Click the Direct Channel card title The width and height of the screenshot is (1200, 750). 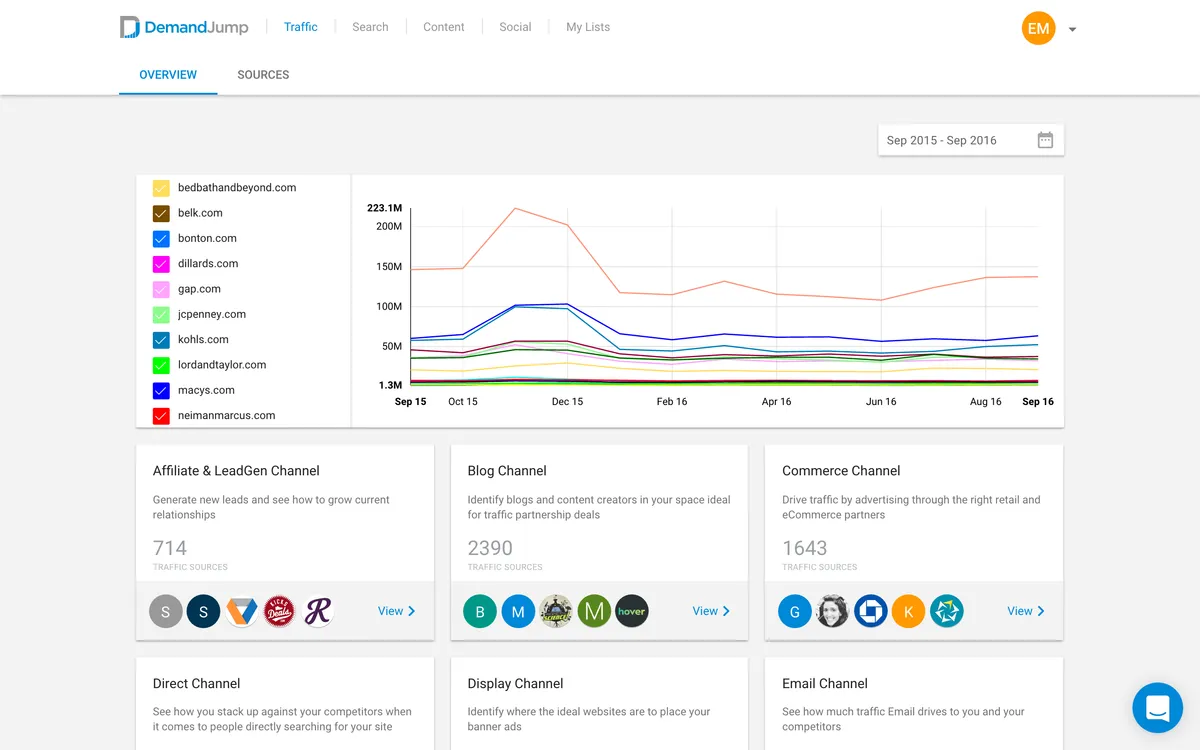[196, 684]
